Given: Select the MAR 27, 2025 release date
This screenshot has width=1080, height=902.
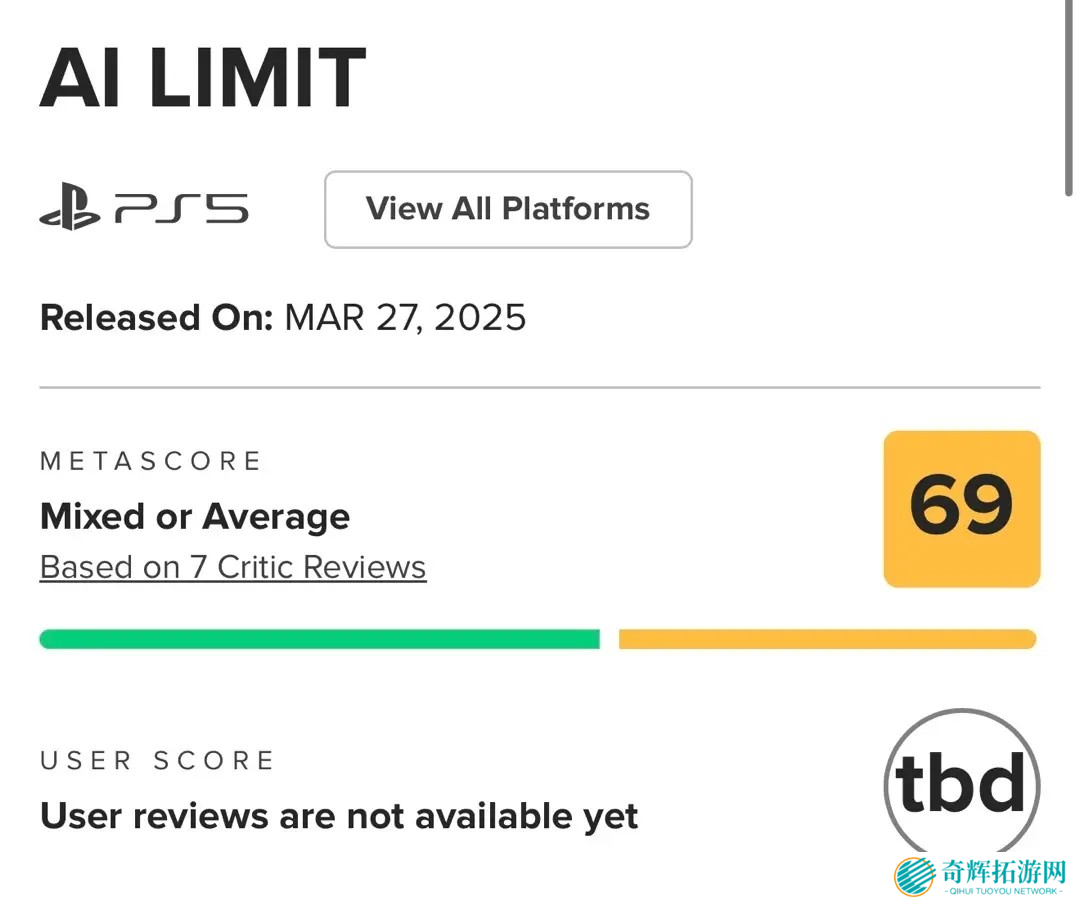Looking at the screenshot, I should point(405,318).
